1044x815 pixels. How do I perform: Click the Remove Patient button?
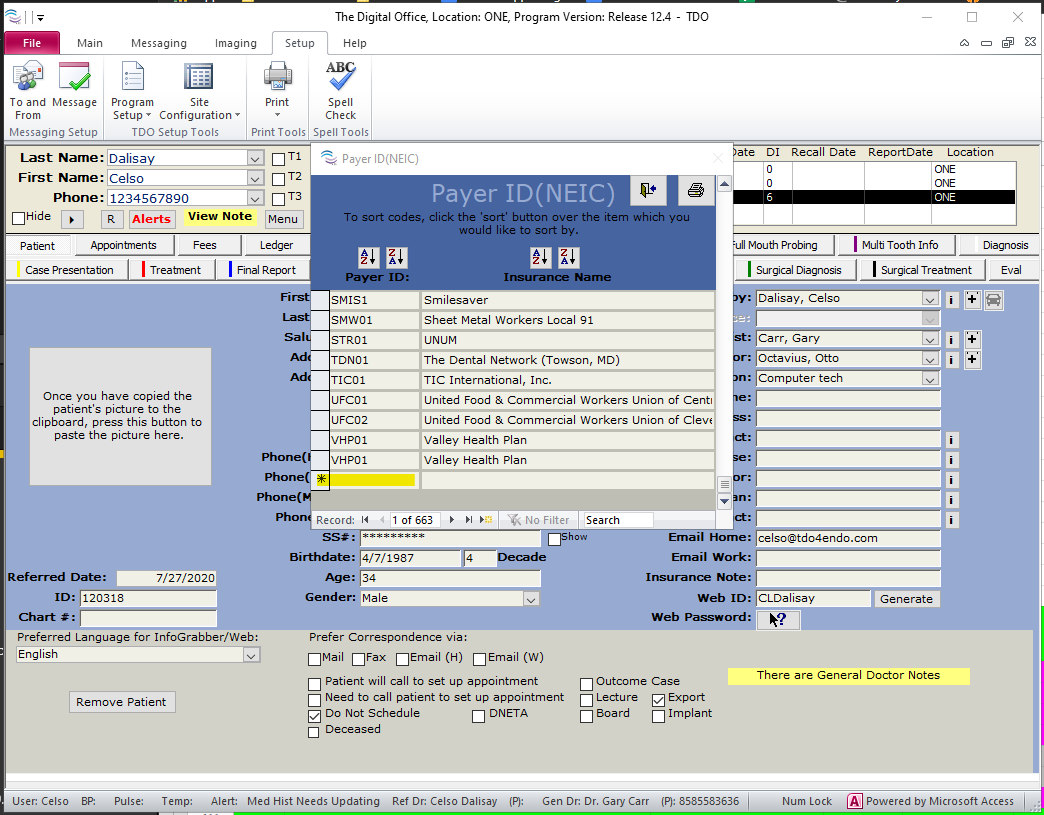coord(121,702)
